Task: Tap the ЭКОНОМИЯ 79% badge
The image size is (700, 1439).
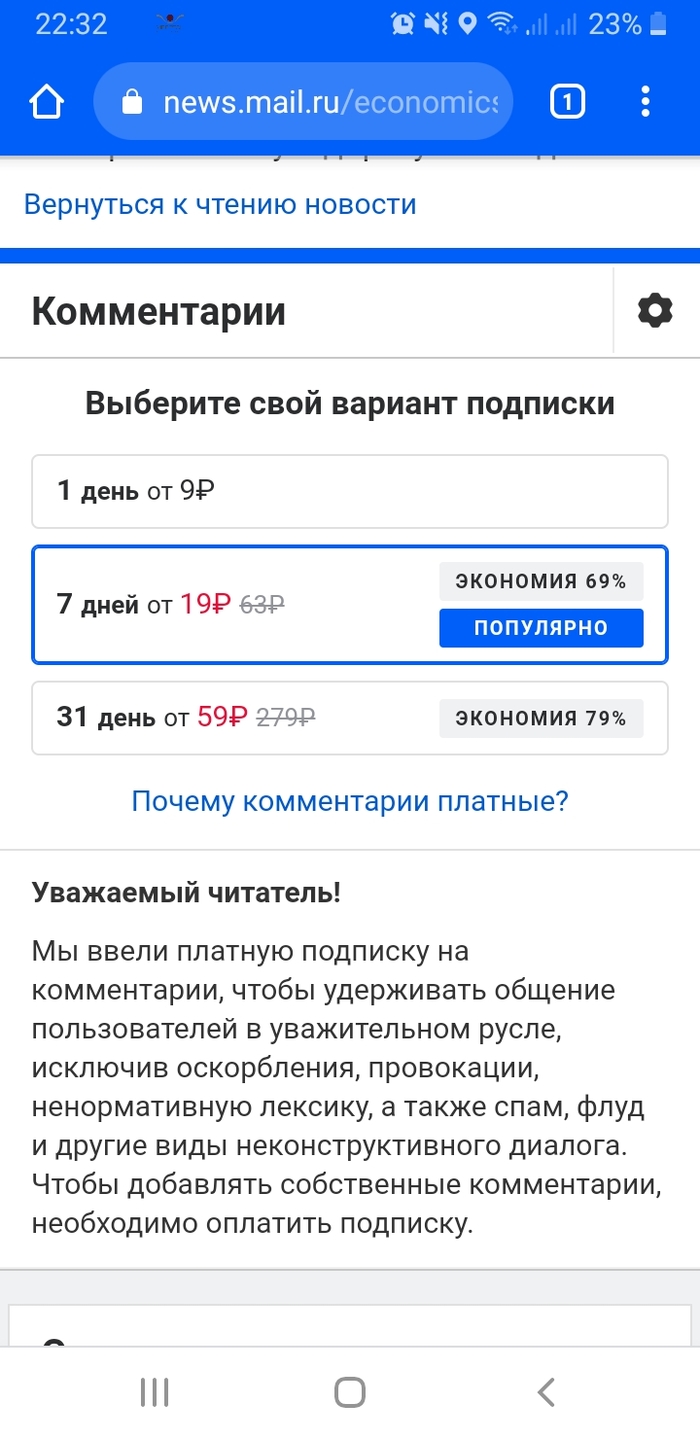Action: [541, 718]
